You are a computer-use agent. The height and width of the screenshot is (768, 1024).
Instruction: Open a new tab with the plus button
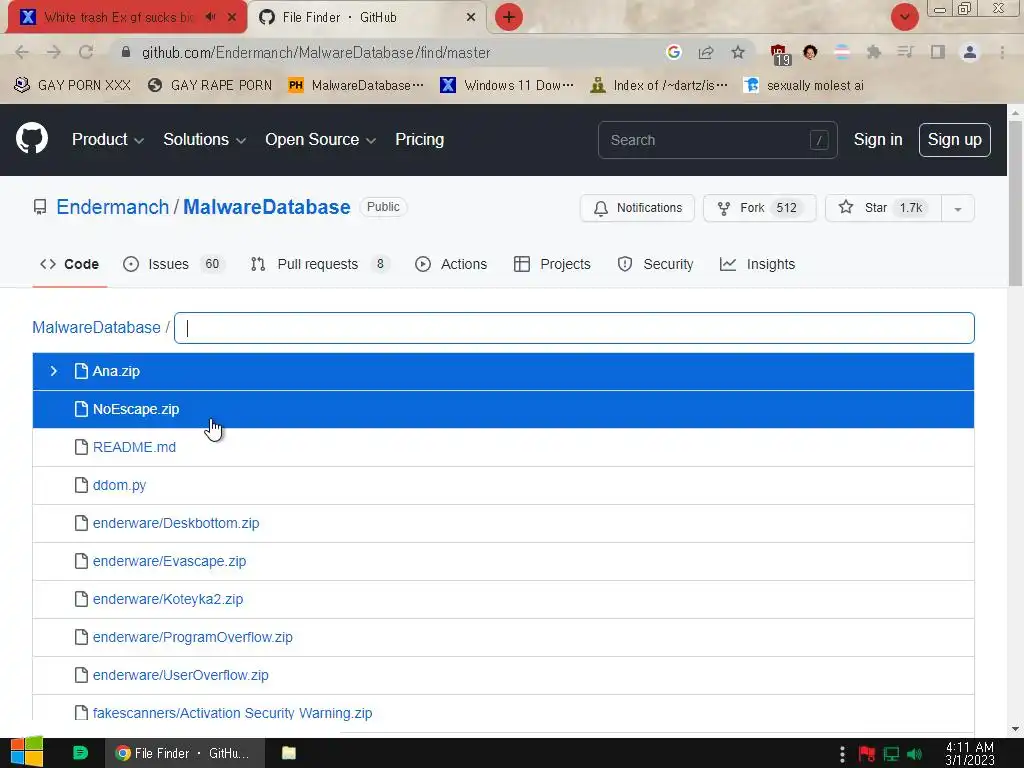(509, 17)
